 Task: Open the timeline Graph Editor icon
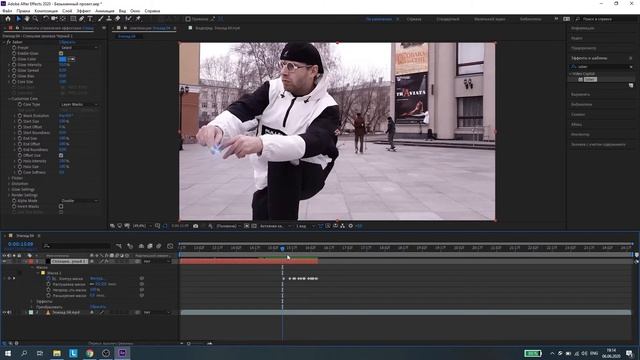pos(170,246)
